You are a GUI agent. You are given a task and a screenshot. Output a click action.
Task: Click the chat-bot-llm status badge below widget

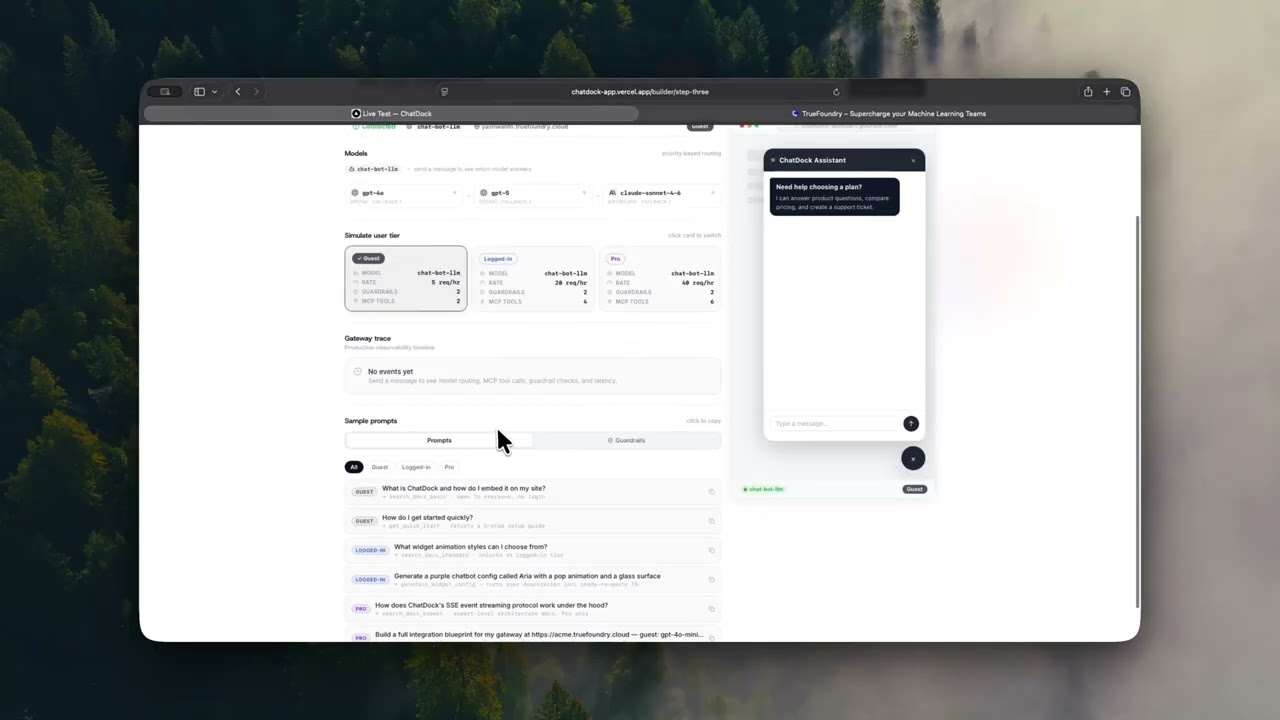(x=764, y=489)
